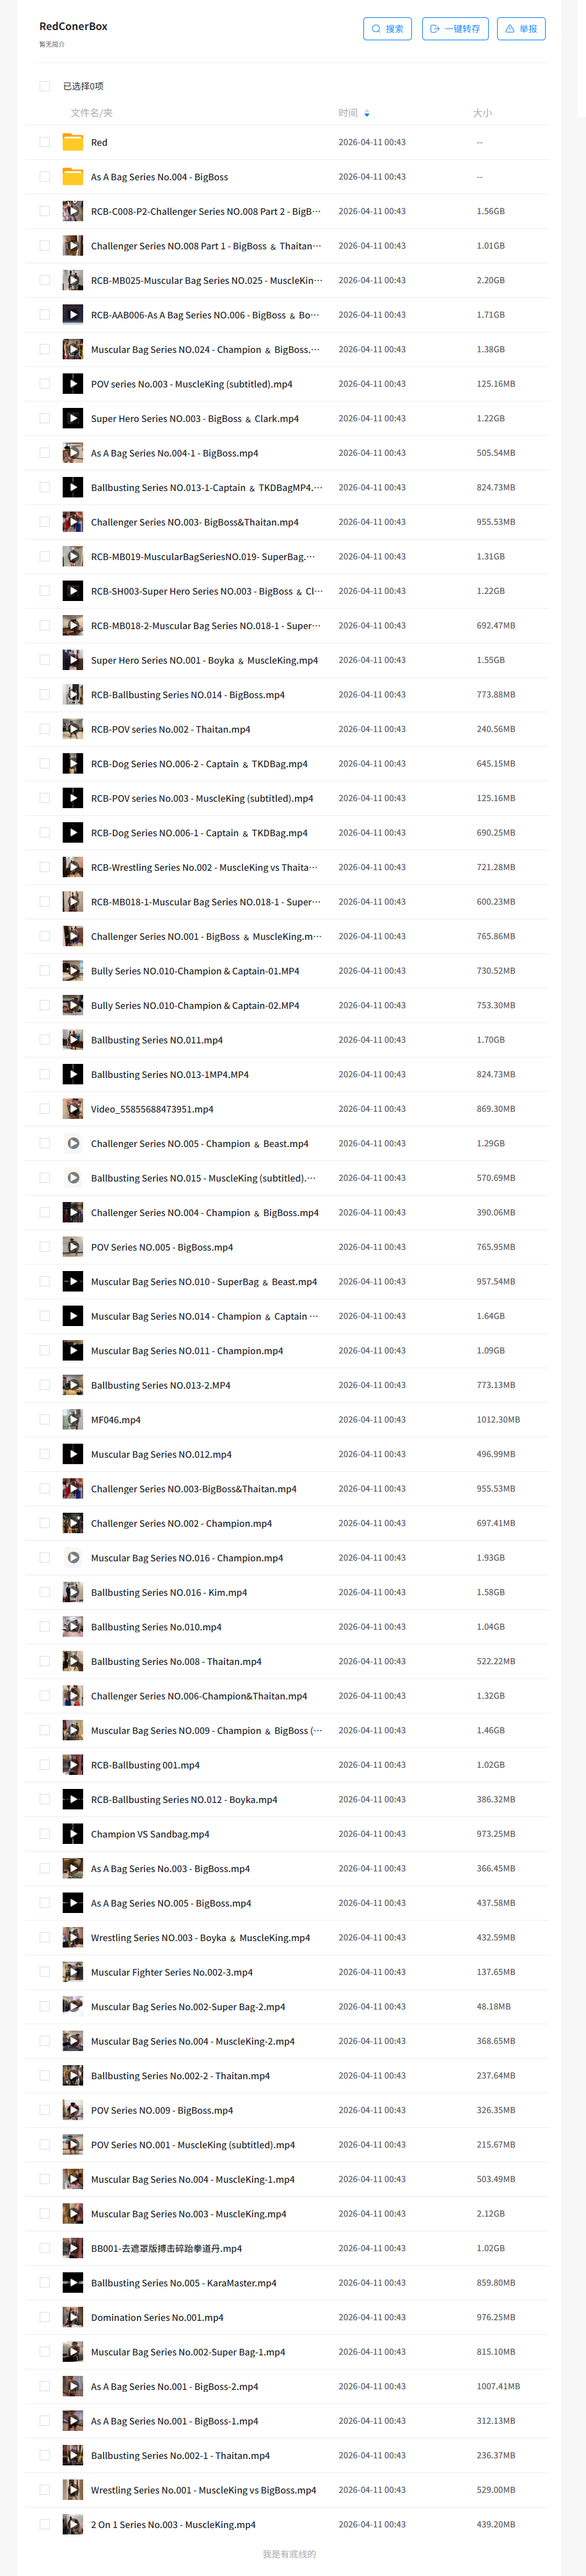This screenshot has width=586, height=2576.
Task: Select the checkbox for MF046.mp4
Action: coord(45,1419)
